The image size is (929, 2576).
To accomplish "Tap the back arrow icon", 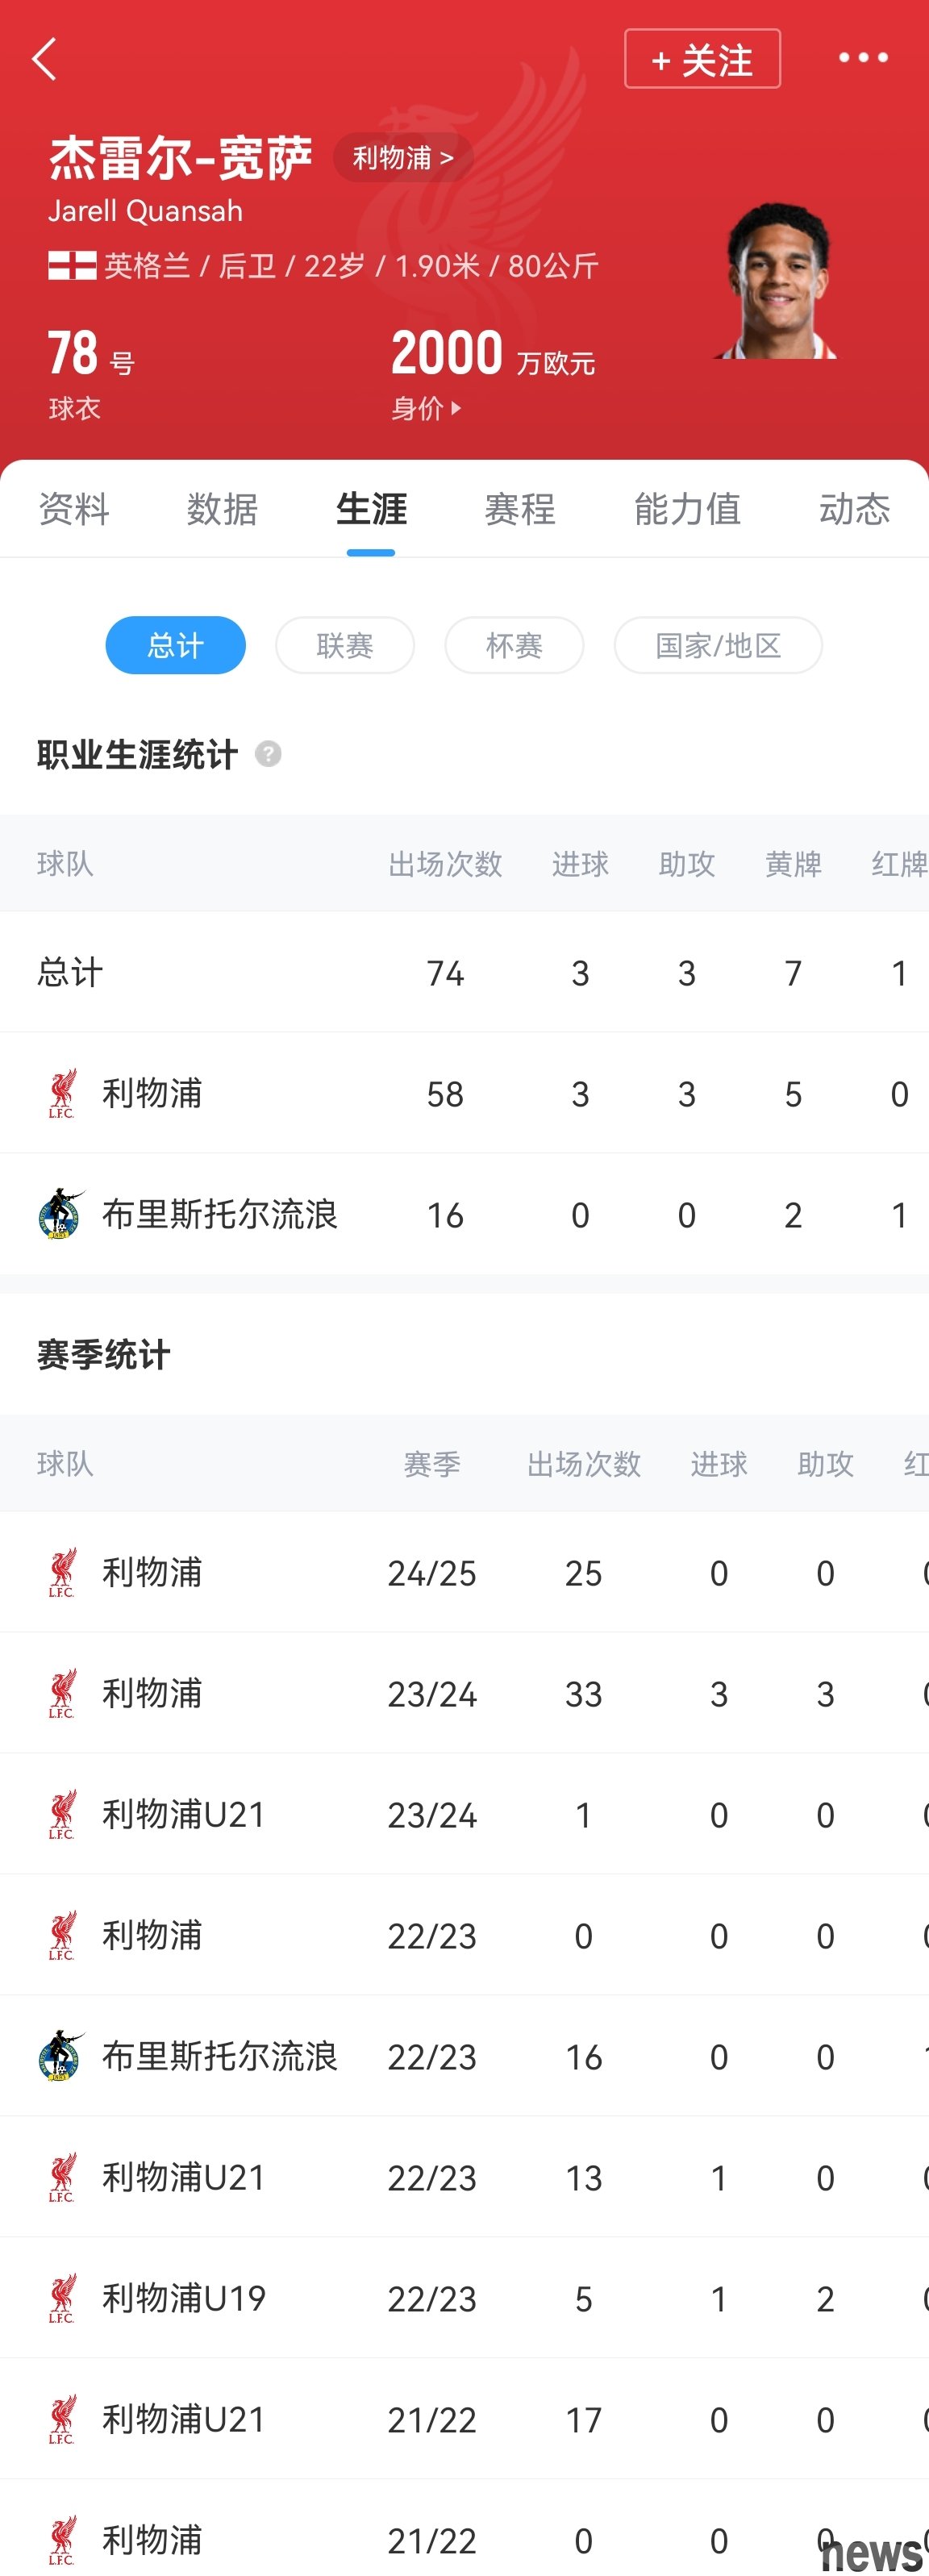I will click(45, 59).
